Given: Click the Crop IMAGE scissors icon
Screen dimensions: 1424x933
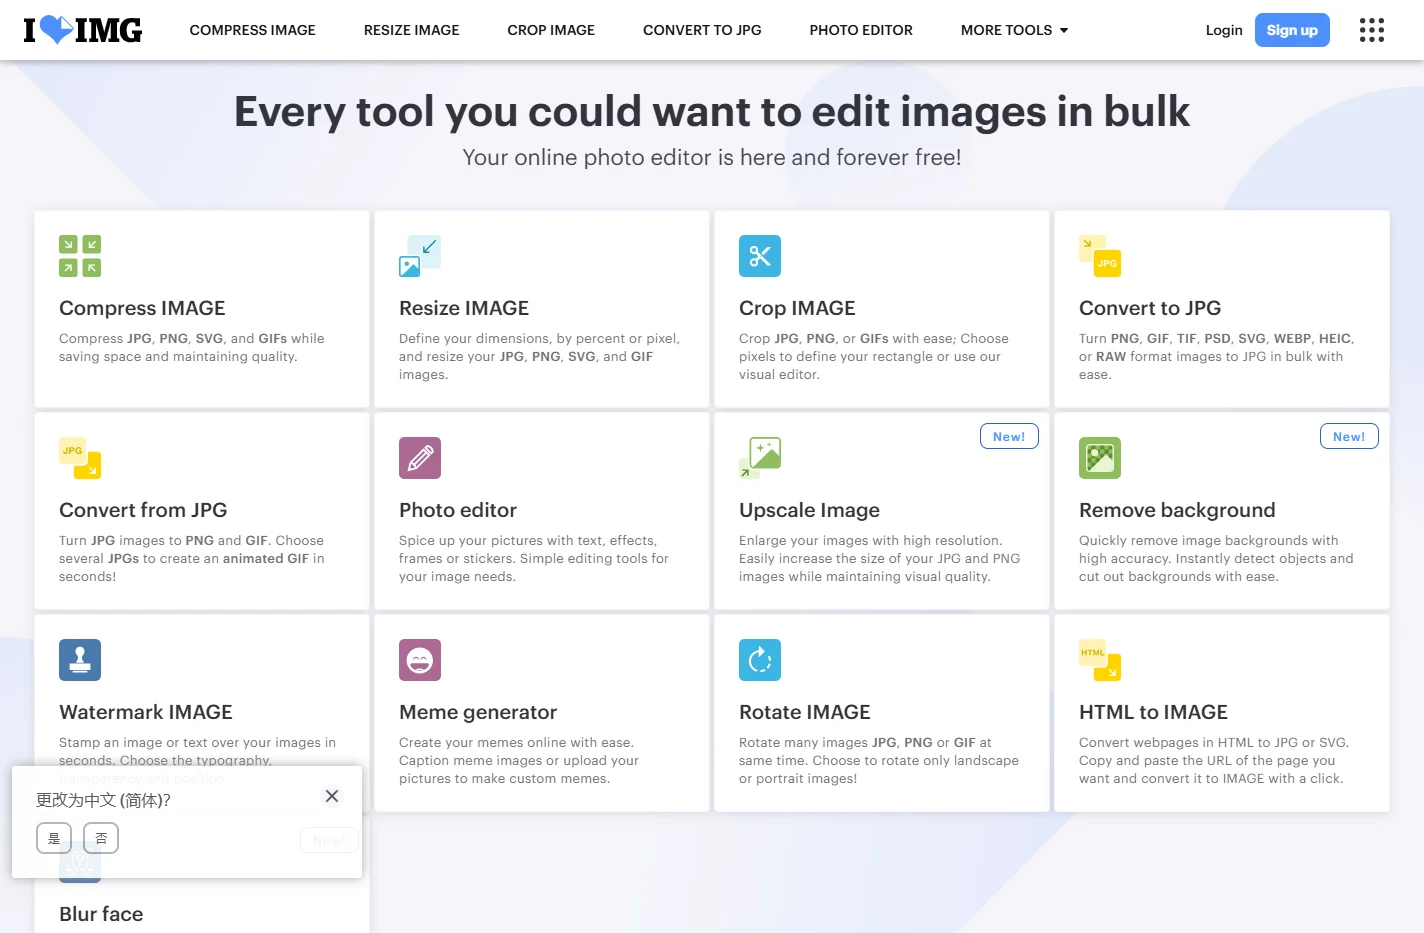Looking at the screenshot, I should (760, 256).
